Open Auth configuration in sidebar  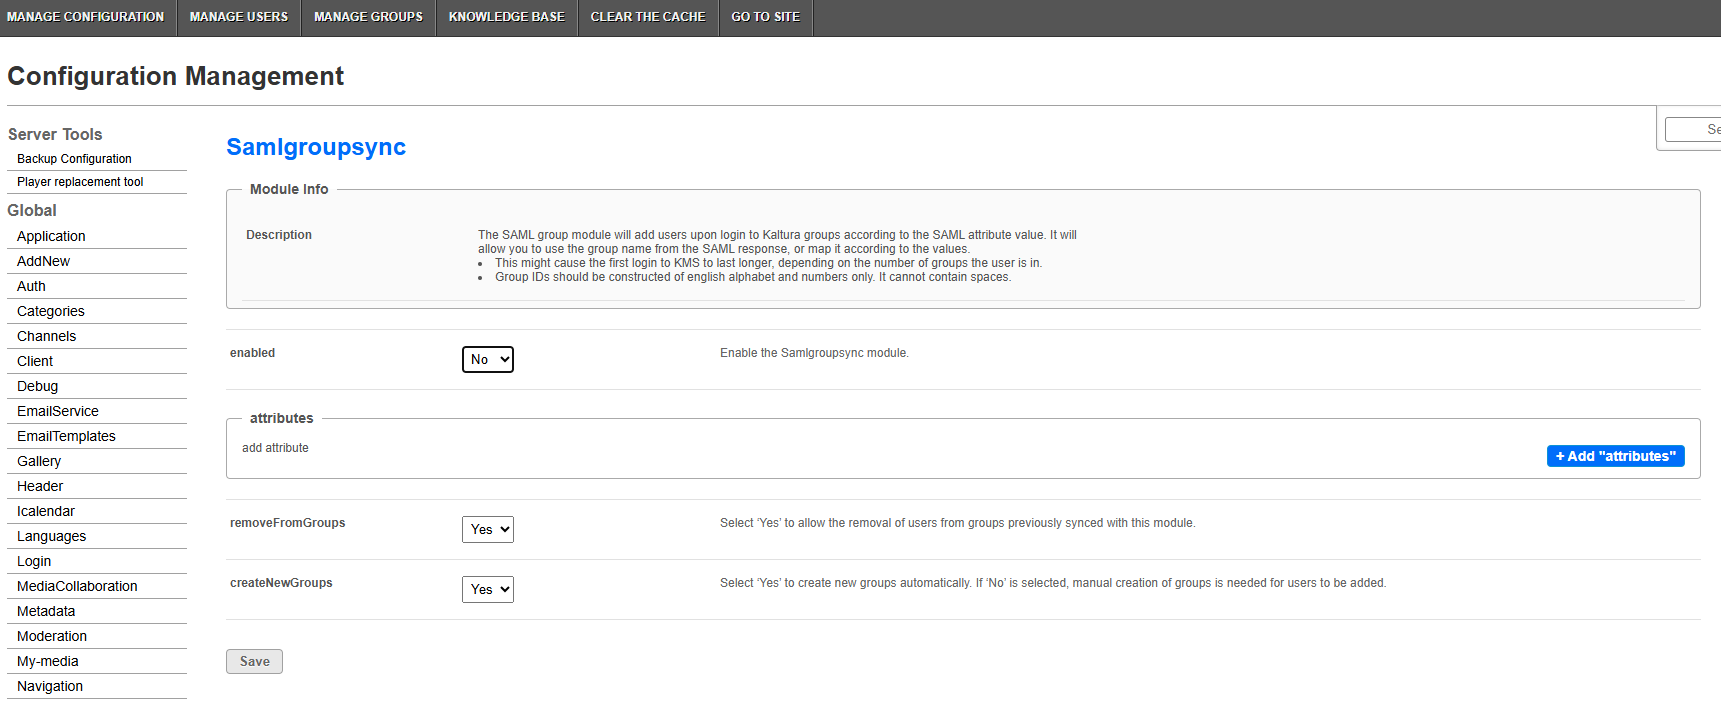pos(31,286)
